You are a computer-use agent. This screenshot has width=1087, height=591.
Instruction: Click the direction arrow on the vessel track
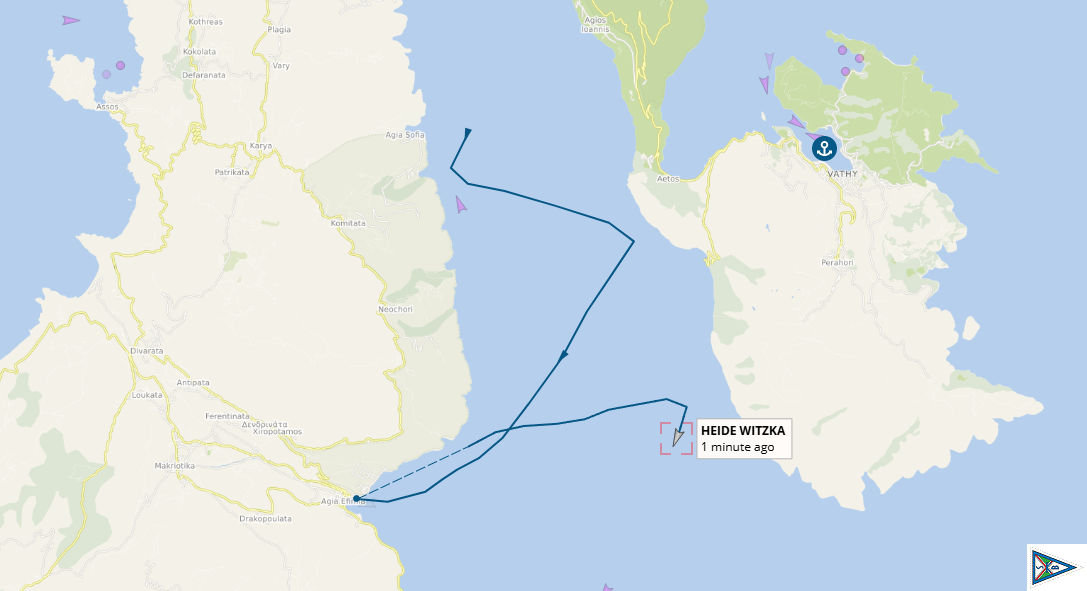[x=563, y=355]
